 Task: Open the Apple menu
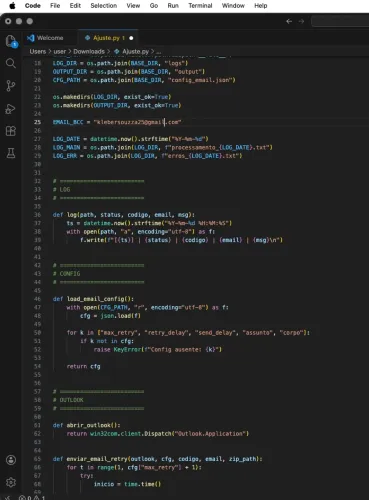[12, 6]
